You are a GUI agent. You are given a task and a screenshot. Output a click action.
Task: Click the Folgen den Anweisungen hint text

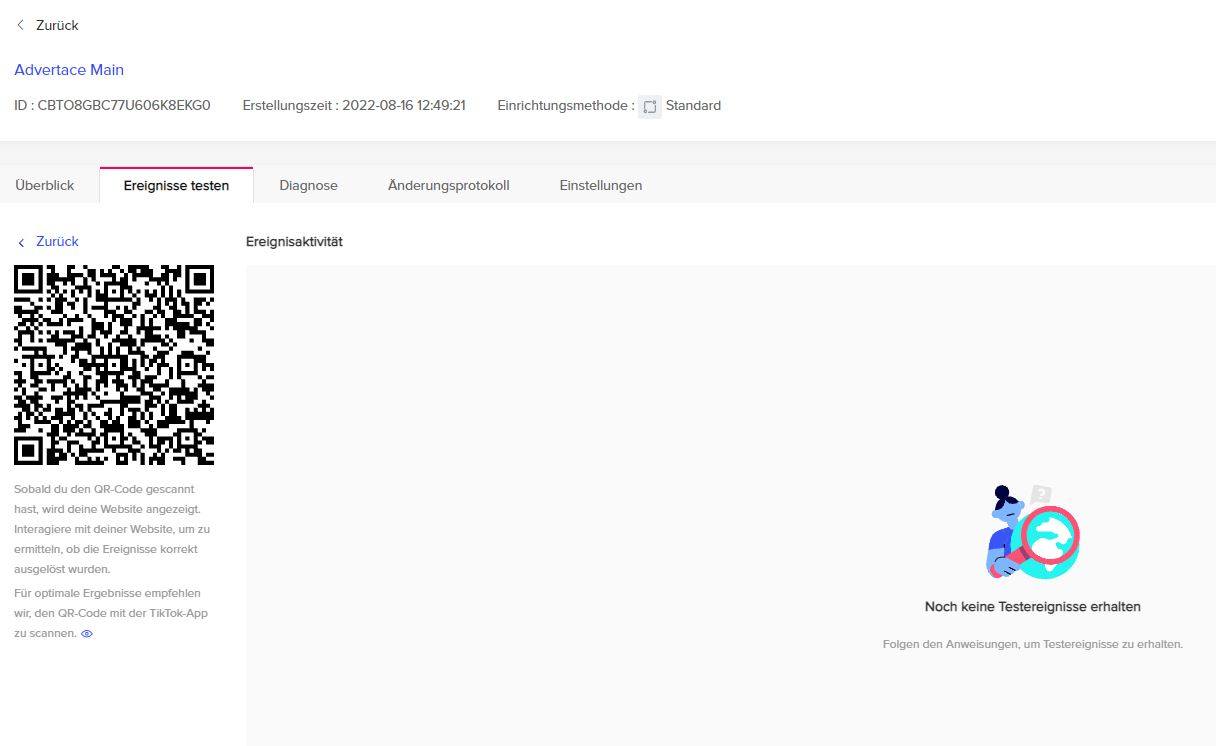pos(1033,644)
